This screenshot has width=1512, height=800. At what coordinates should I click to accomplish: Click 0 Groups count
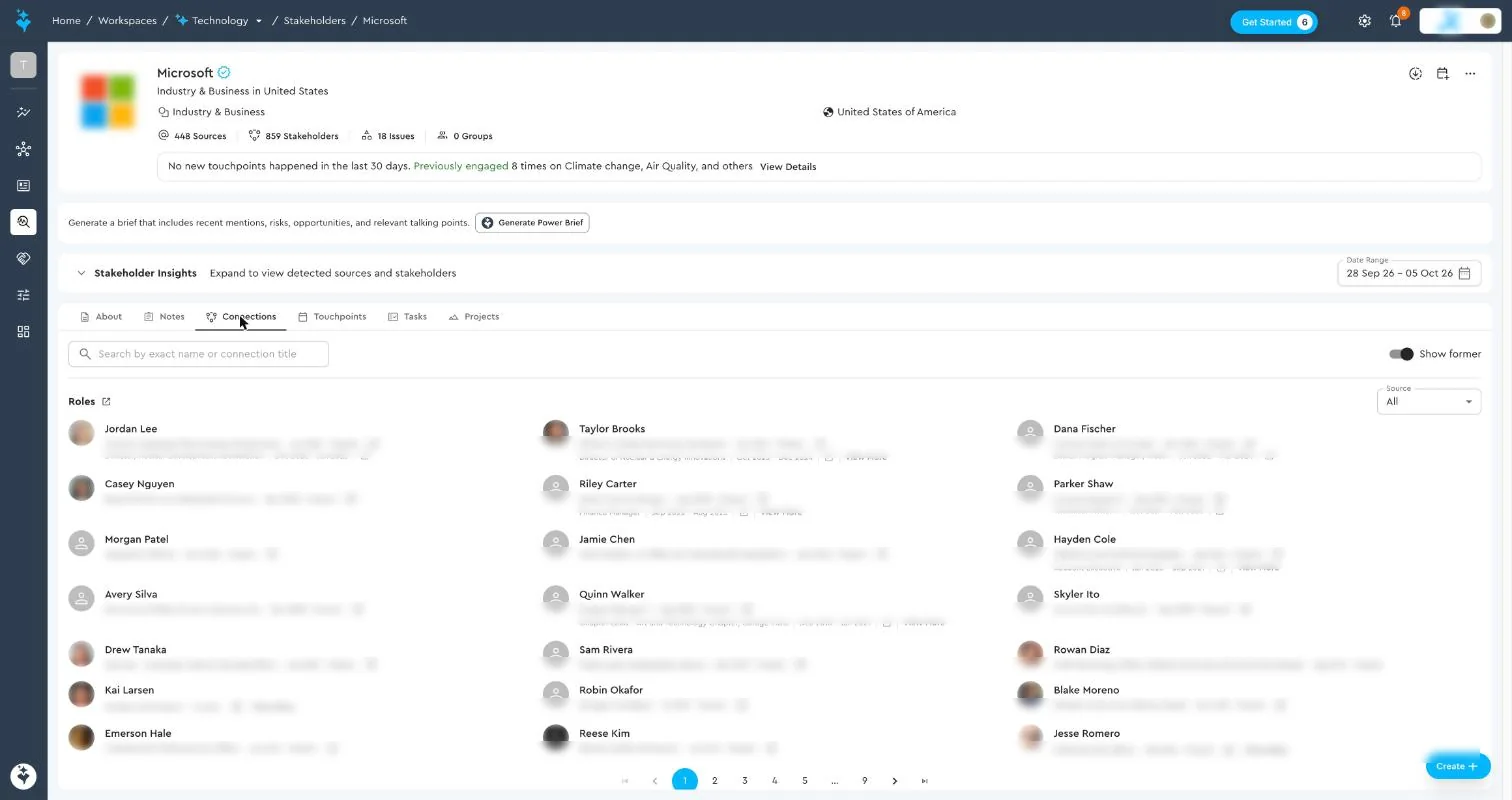coord(465,136)
